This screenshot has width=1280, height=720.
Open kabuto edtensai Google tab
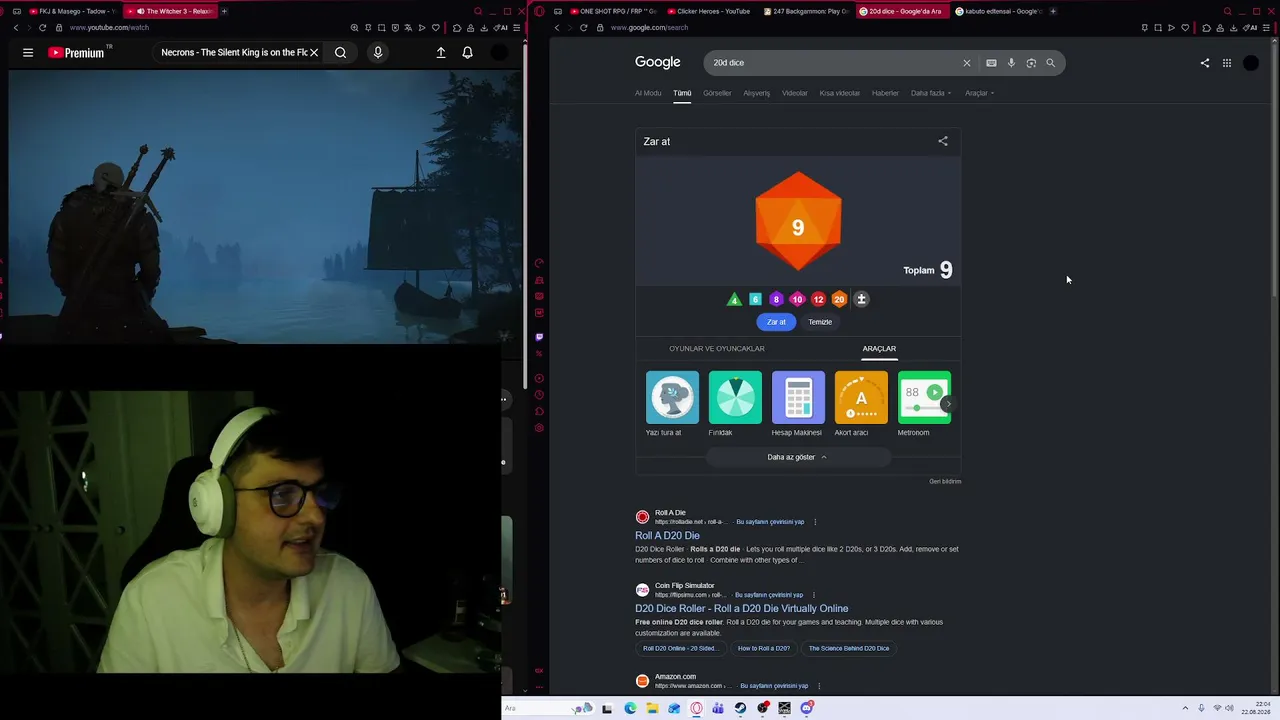point(998,11)
